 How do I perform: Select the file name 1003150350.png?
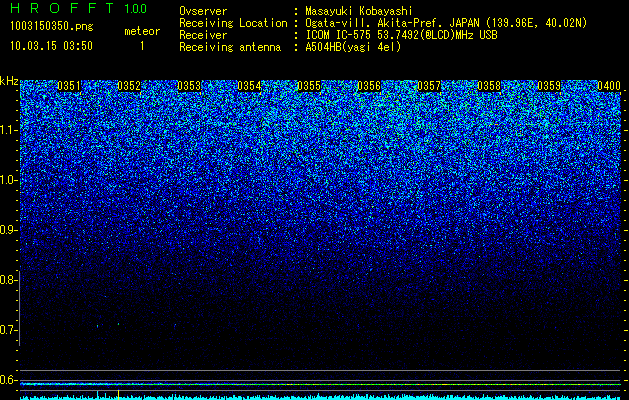52,26
